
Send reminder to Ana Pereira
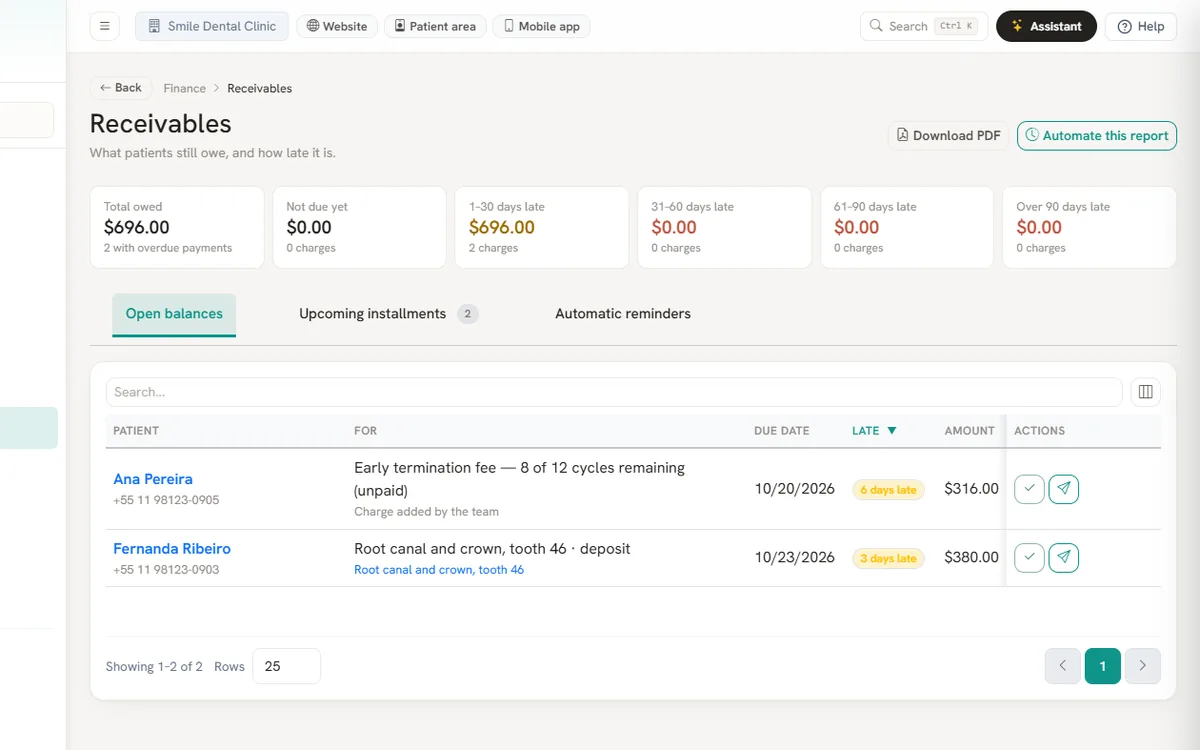pyautogui.click(x=1064, y=489)
